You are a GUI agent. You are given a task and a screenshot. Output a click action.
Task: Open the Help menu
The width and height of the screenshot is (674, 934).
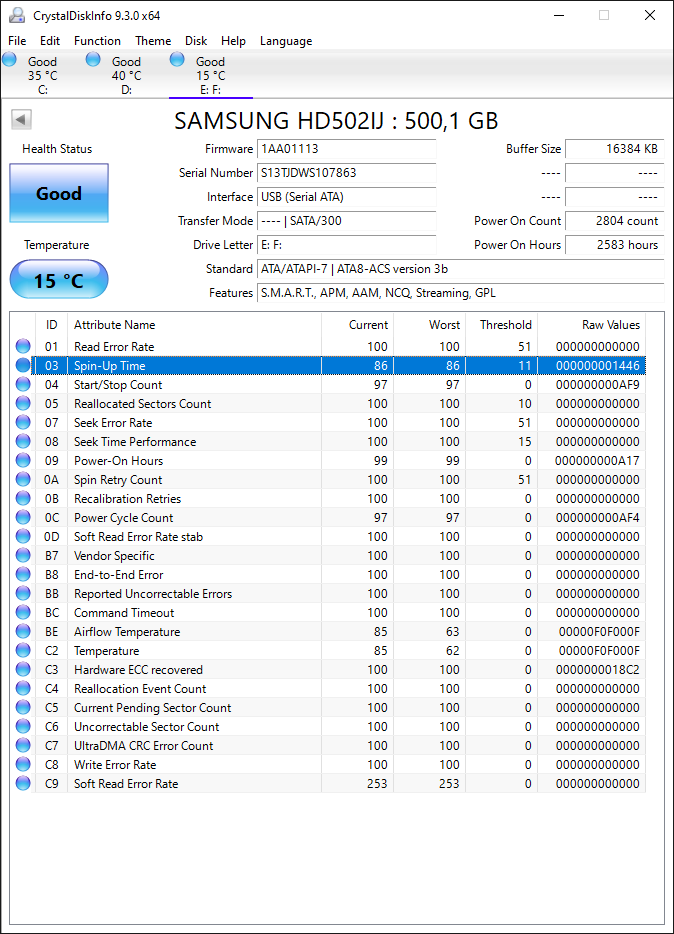(233, 41)
